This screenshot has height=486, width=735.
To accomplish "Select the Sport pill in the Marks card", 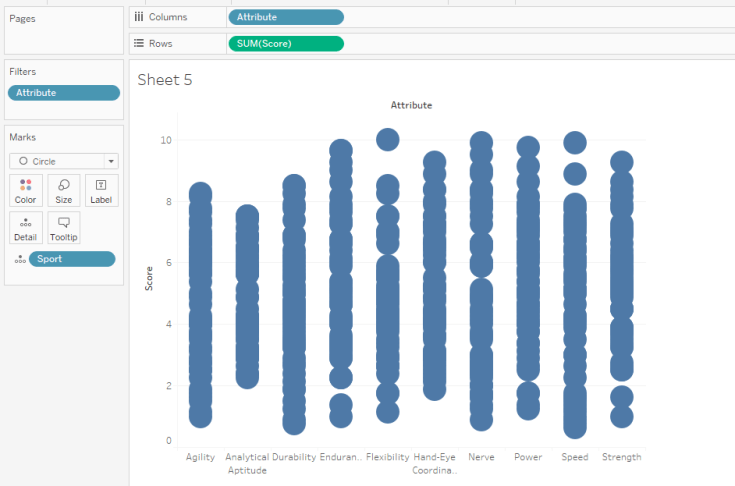I will (72, 259).
